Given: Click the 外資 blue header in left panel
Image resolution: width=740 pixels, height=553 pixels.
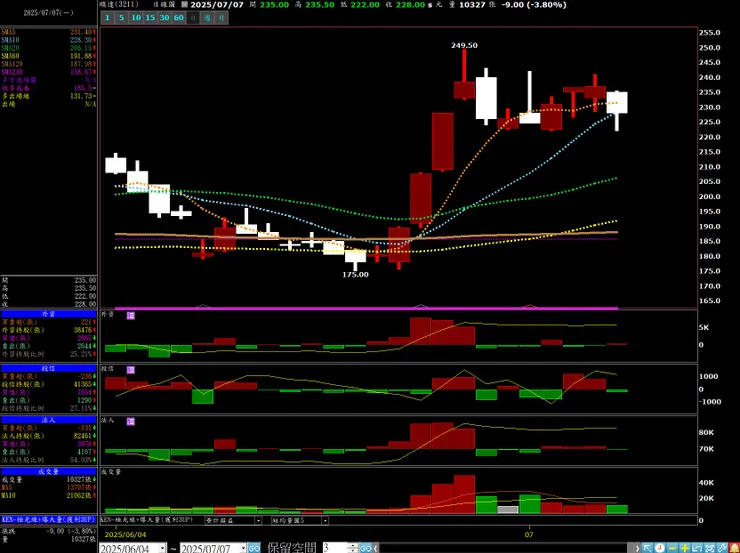Looking at the screenshot, I should click(49, 314).
